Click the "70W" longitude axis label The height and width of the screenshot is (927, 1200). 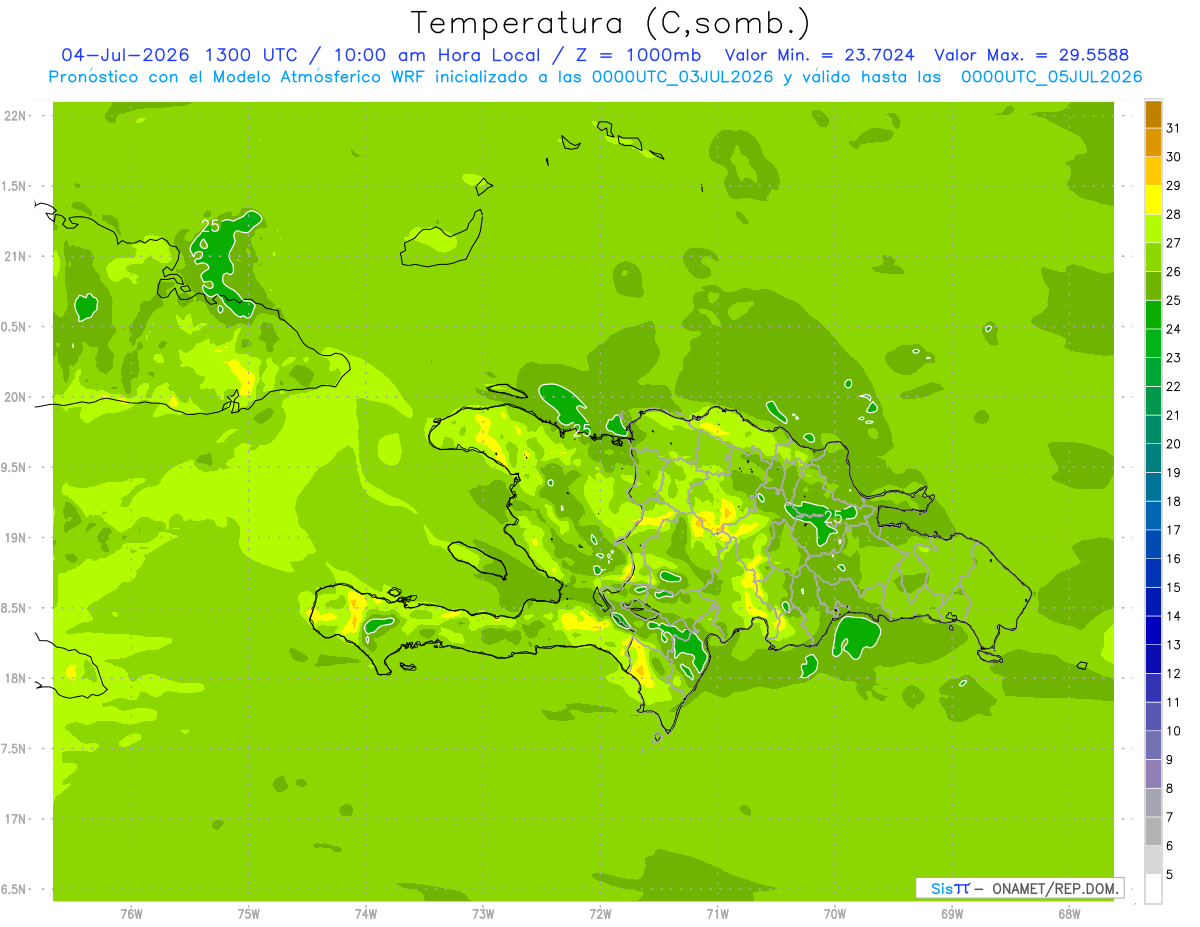[x=835, y=914]
